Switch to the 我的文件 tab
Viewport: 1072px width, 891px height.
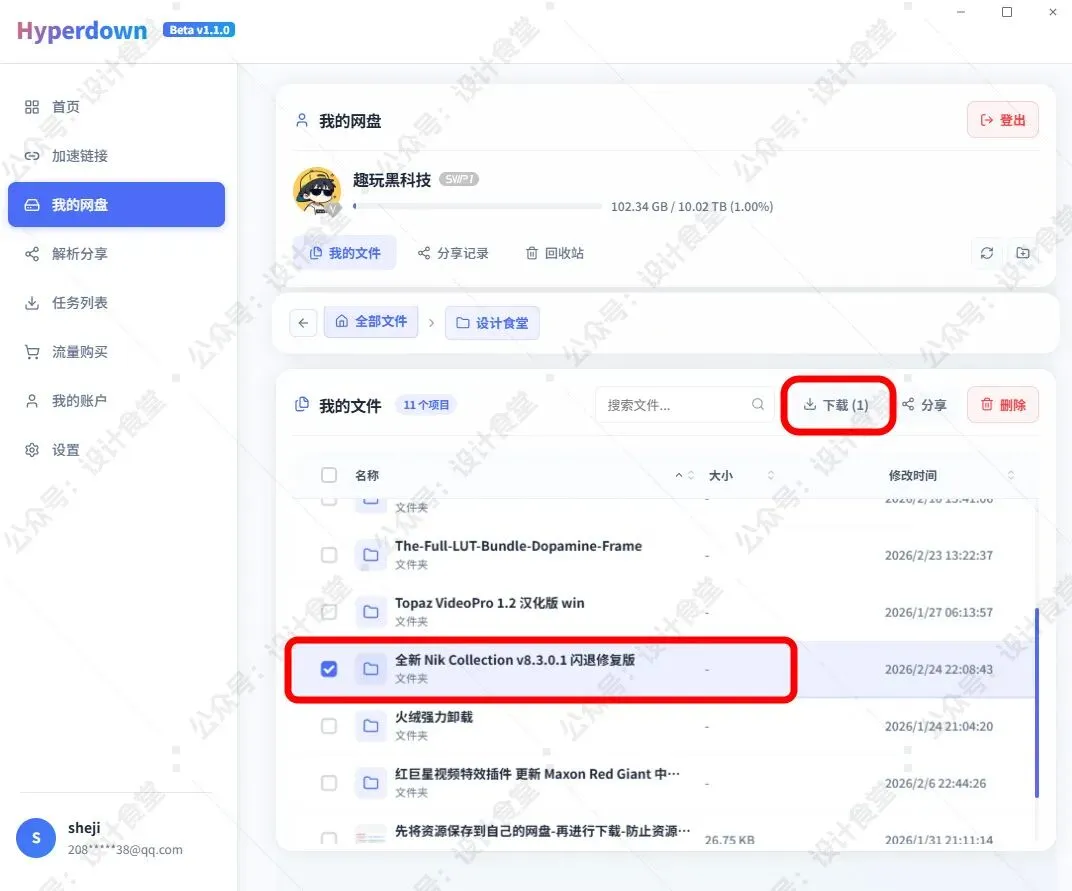(345, 253)
